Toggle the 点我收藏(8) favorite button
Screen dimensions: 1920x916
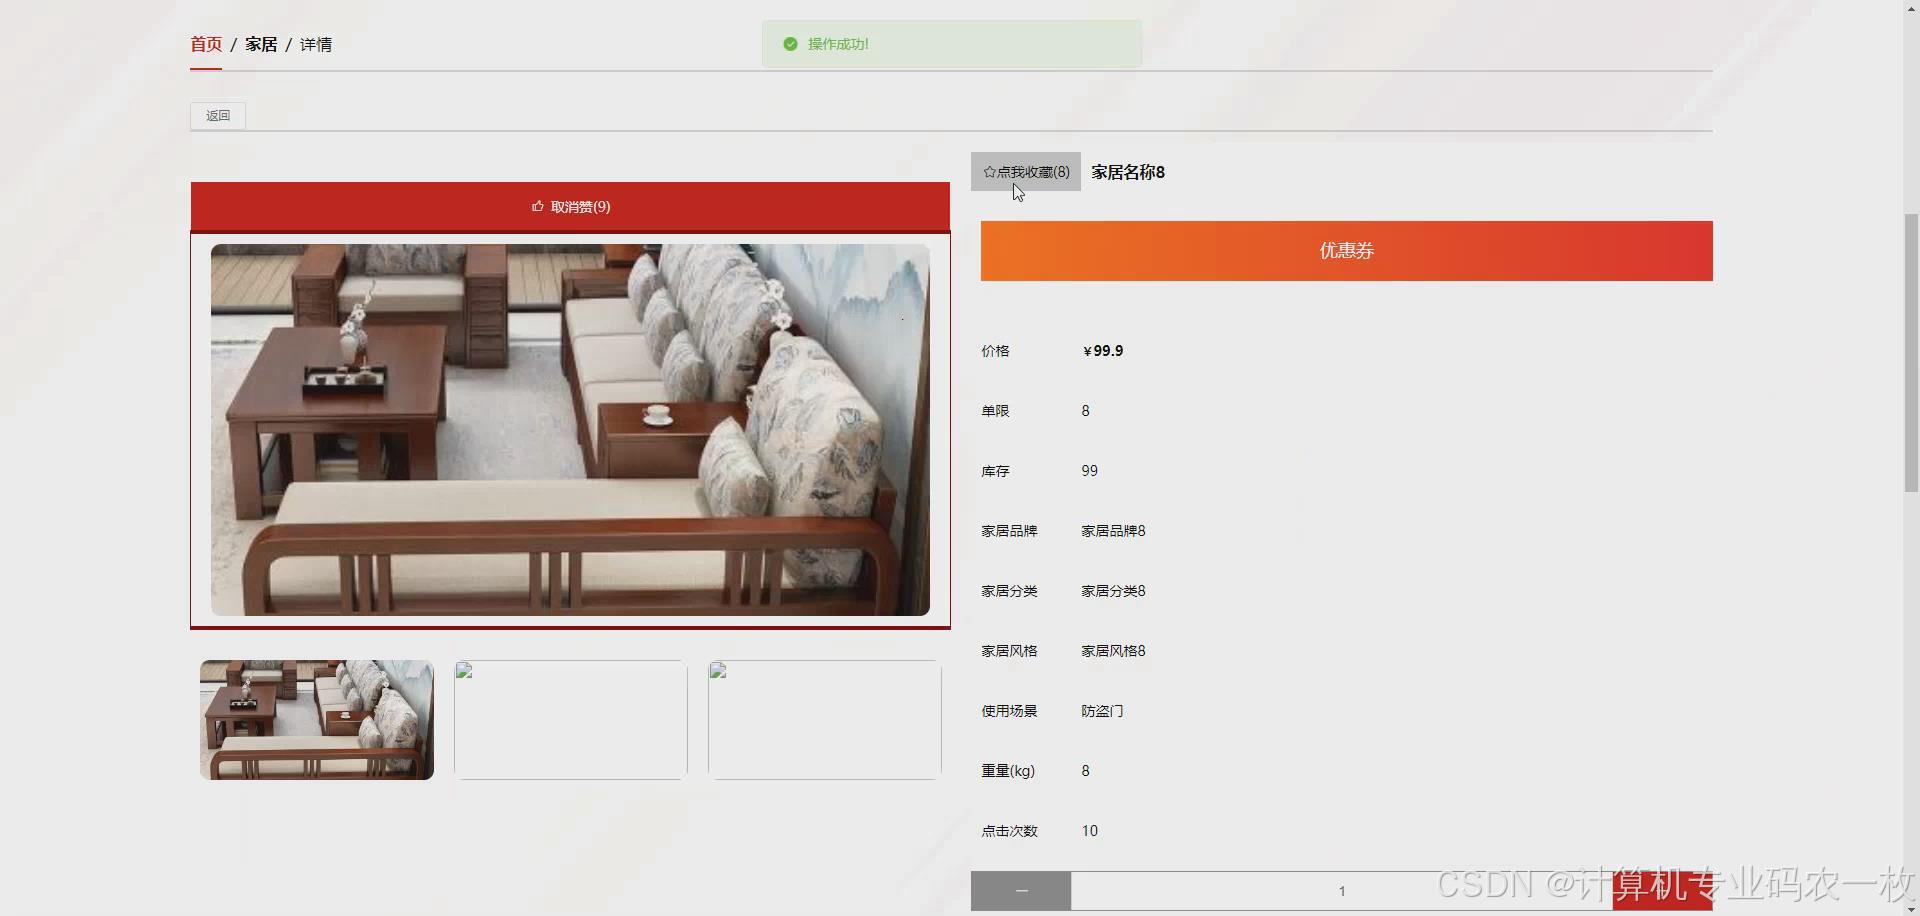point(1026,172)
